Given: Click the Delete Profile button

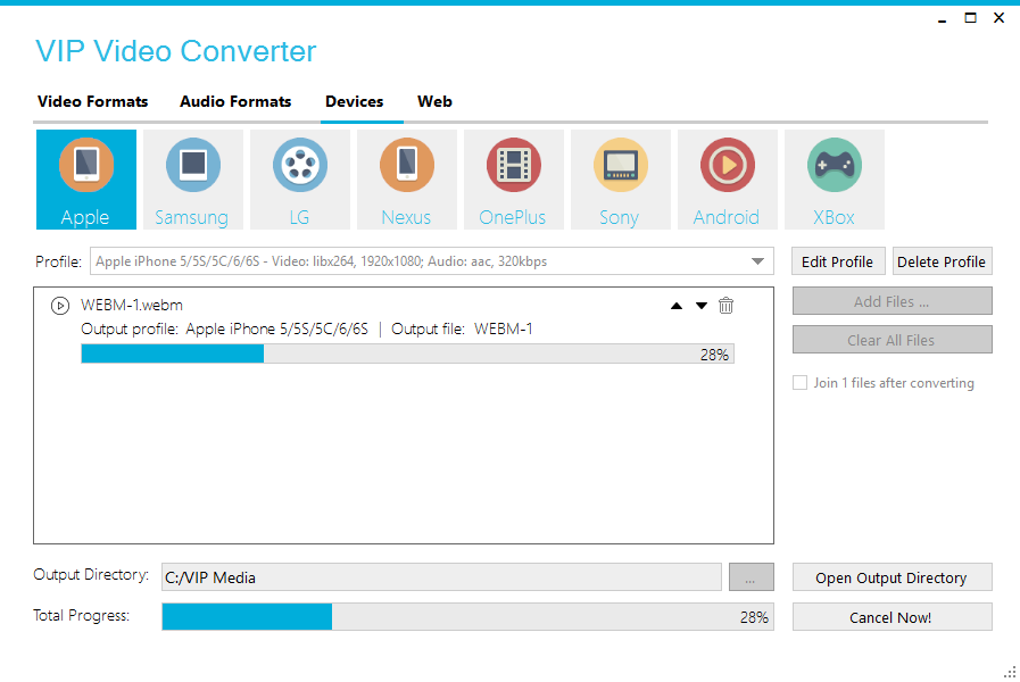Looking at the screenshot, I should click(x=942, y=262).
